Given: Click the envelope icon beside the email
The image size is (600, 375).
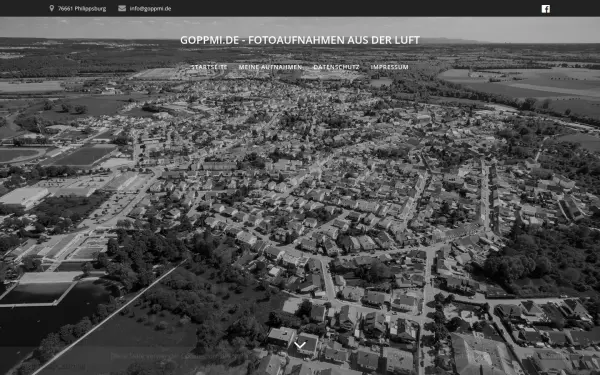Looking at the screenshot, I should coord(122,8).
